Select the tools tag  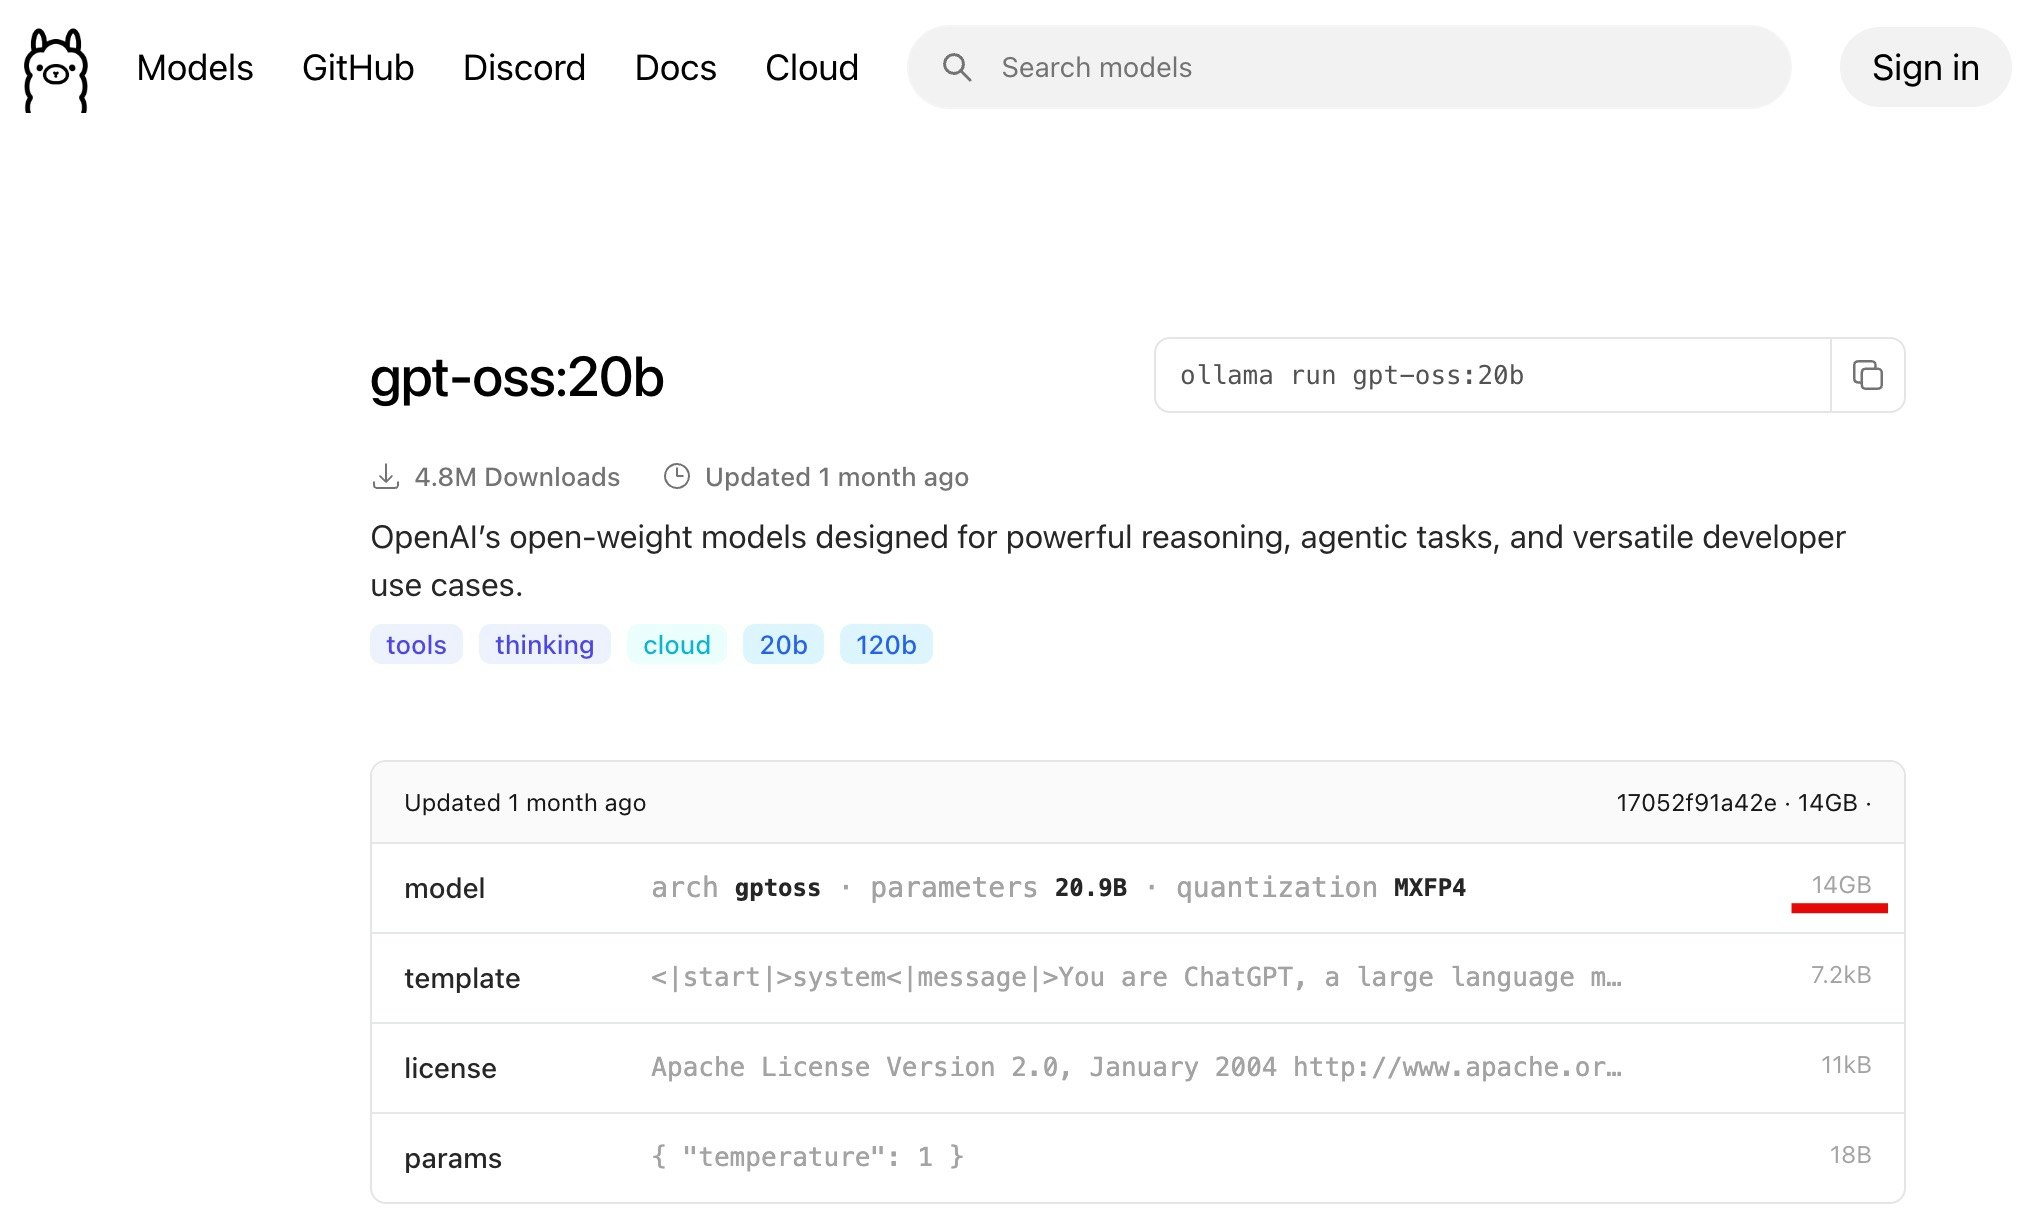[x=416, y=645]
